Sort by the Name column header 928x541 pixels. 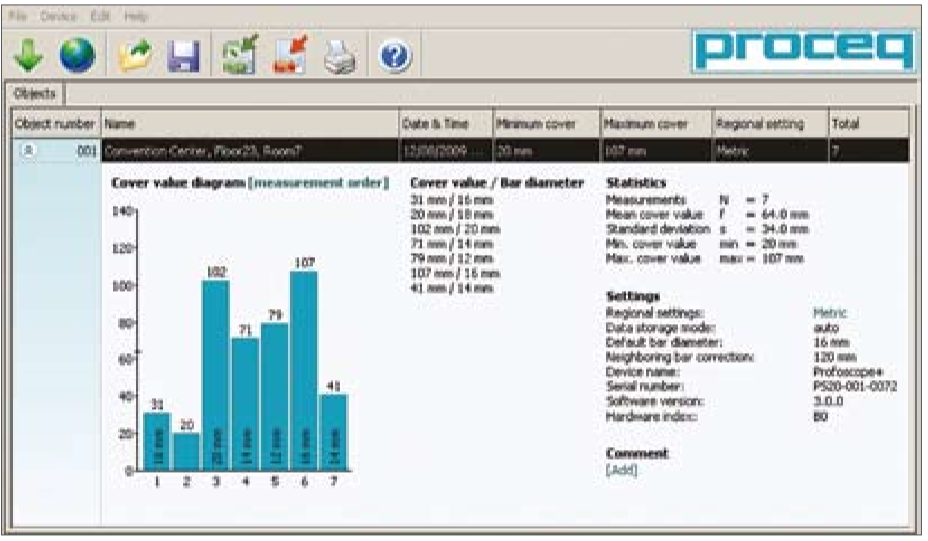tap(249, 125)
